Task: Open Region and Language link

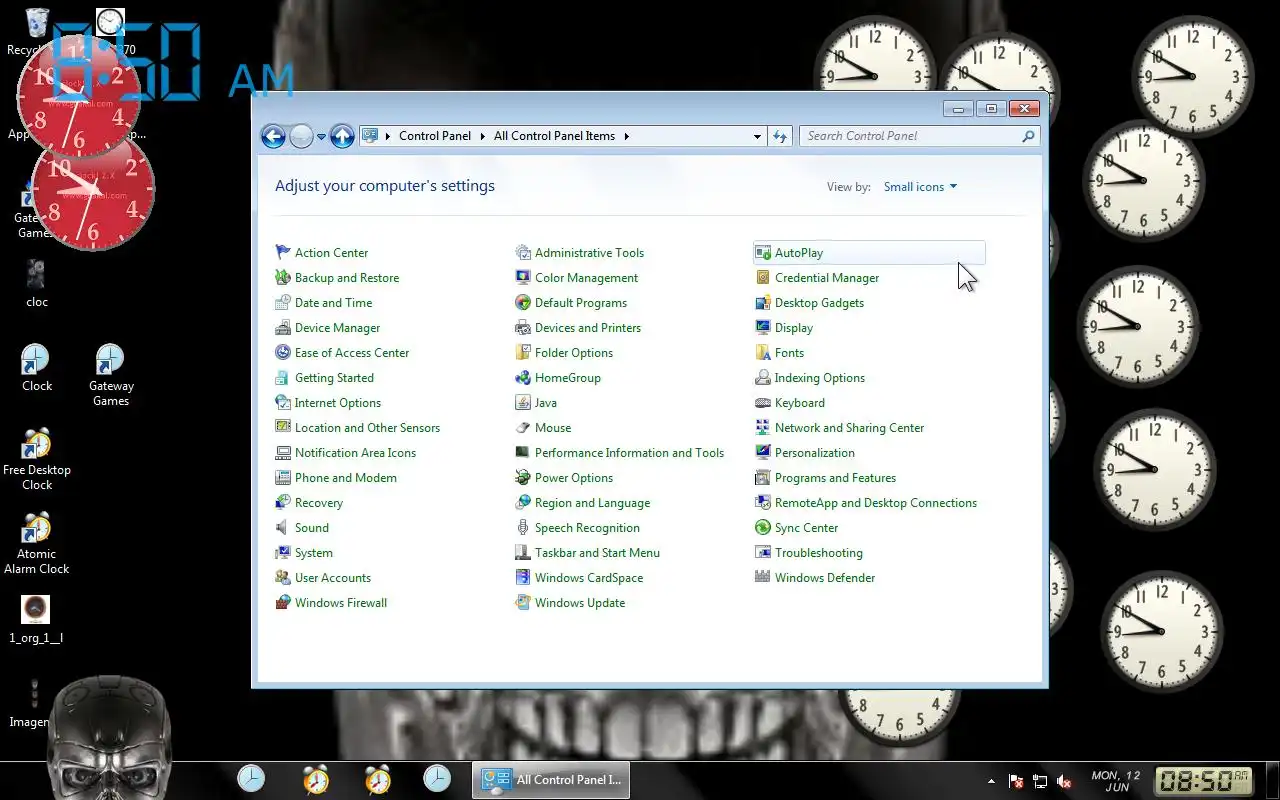Action: (x=592, y=503)
